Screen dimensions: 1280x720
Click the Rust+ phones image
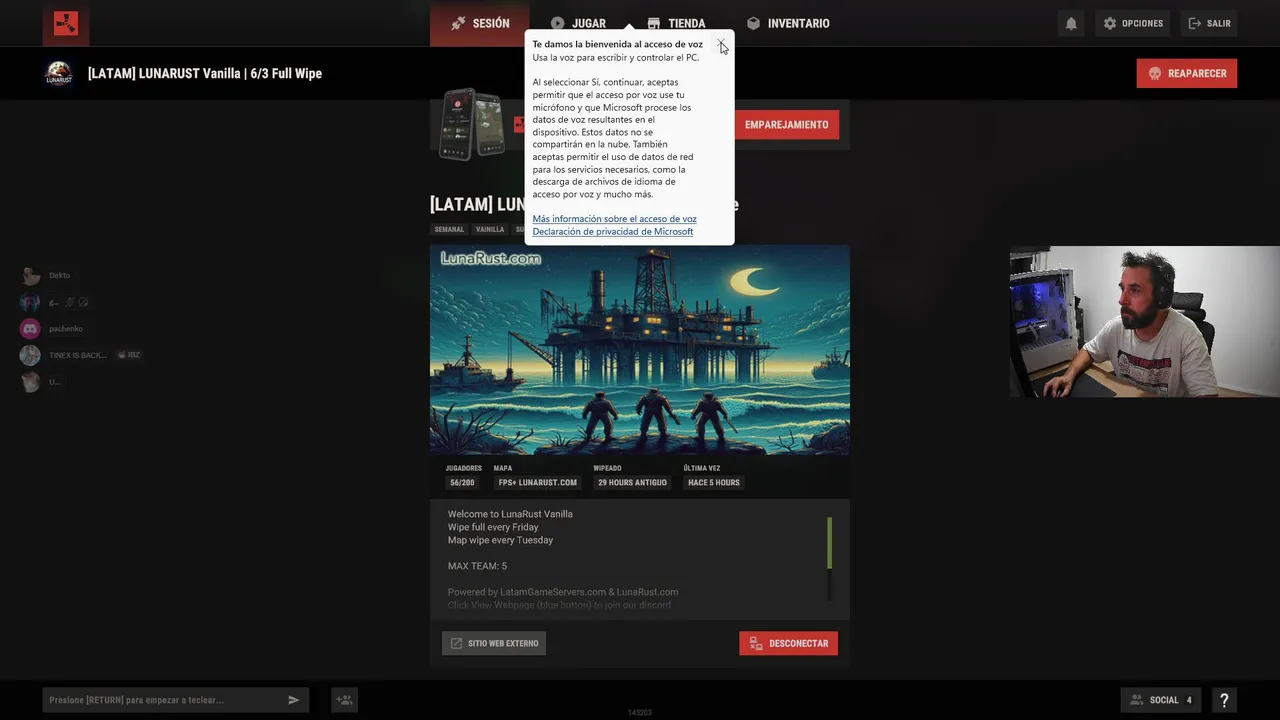pos(472,125)
